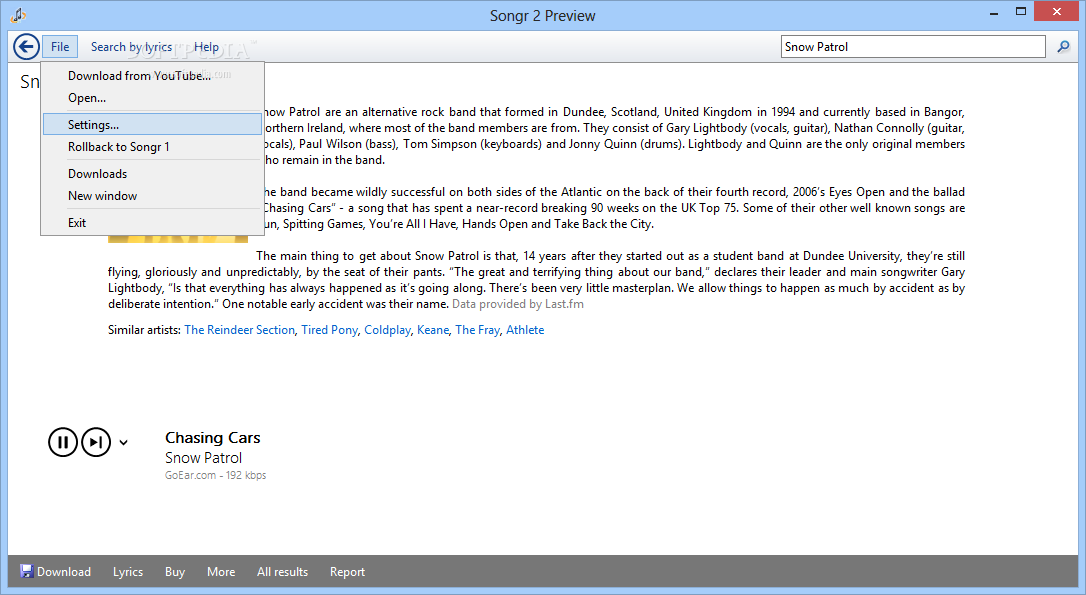Open the Help menu
1086x595 pixels.
[x=206, y=47]
